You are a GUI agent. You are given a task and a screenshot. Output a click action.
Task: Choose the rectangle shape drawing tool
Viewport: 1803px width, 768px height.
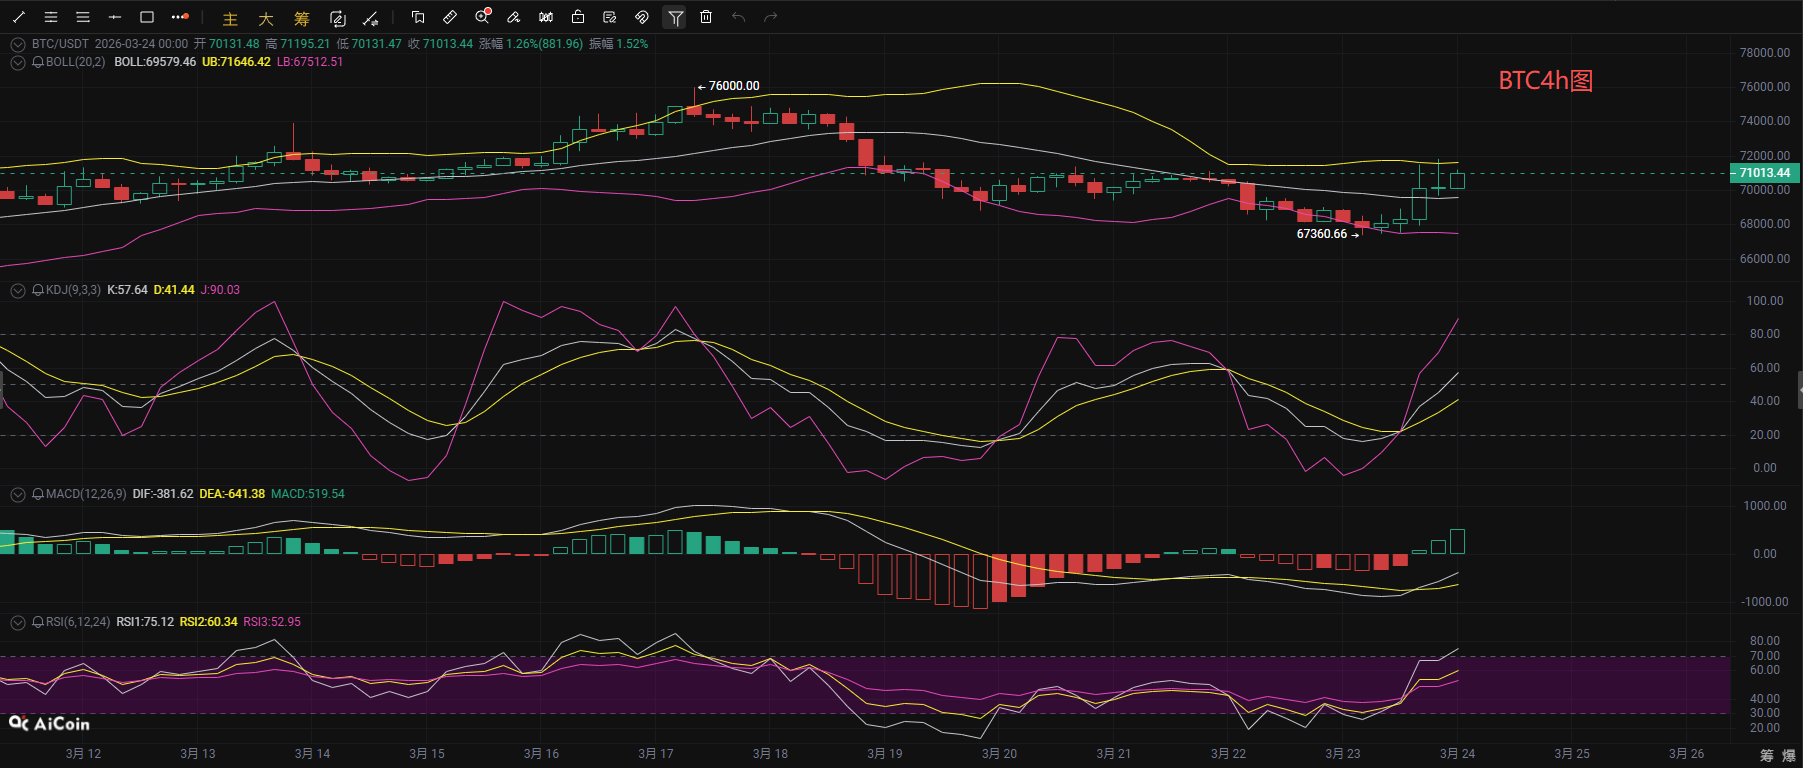147,17
